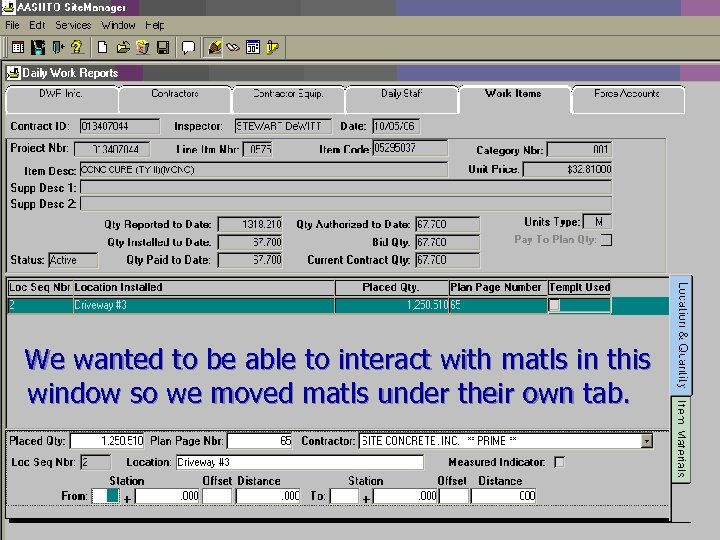Click the Item Desc field CONC CURB
720x540 pixels.
coord(264,169)
